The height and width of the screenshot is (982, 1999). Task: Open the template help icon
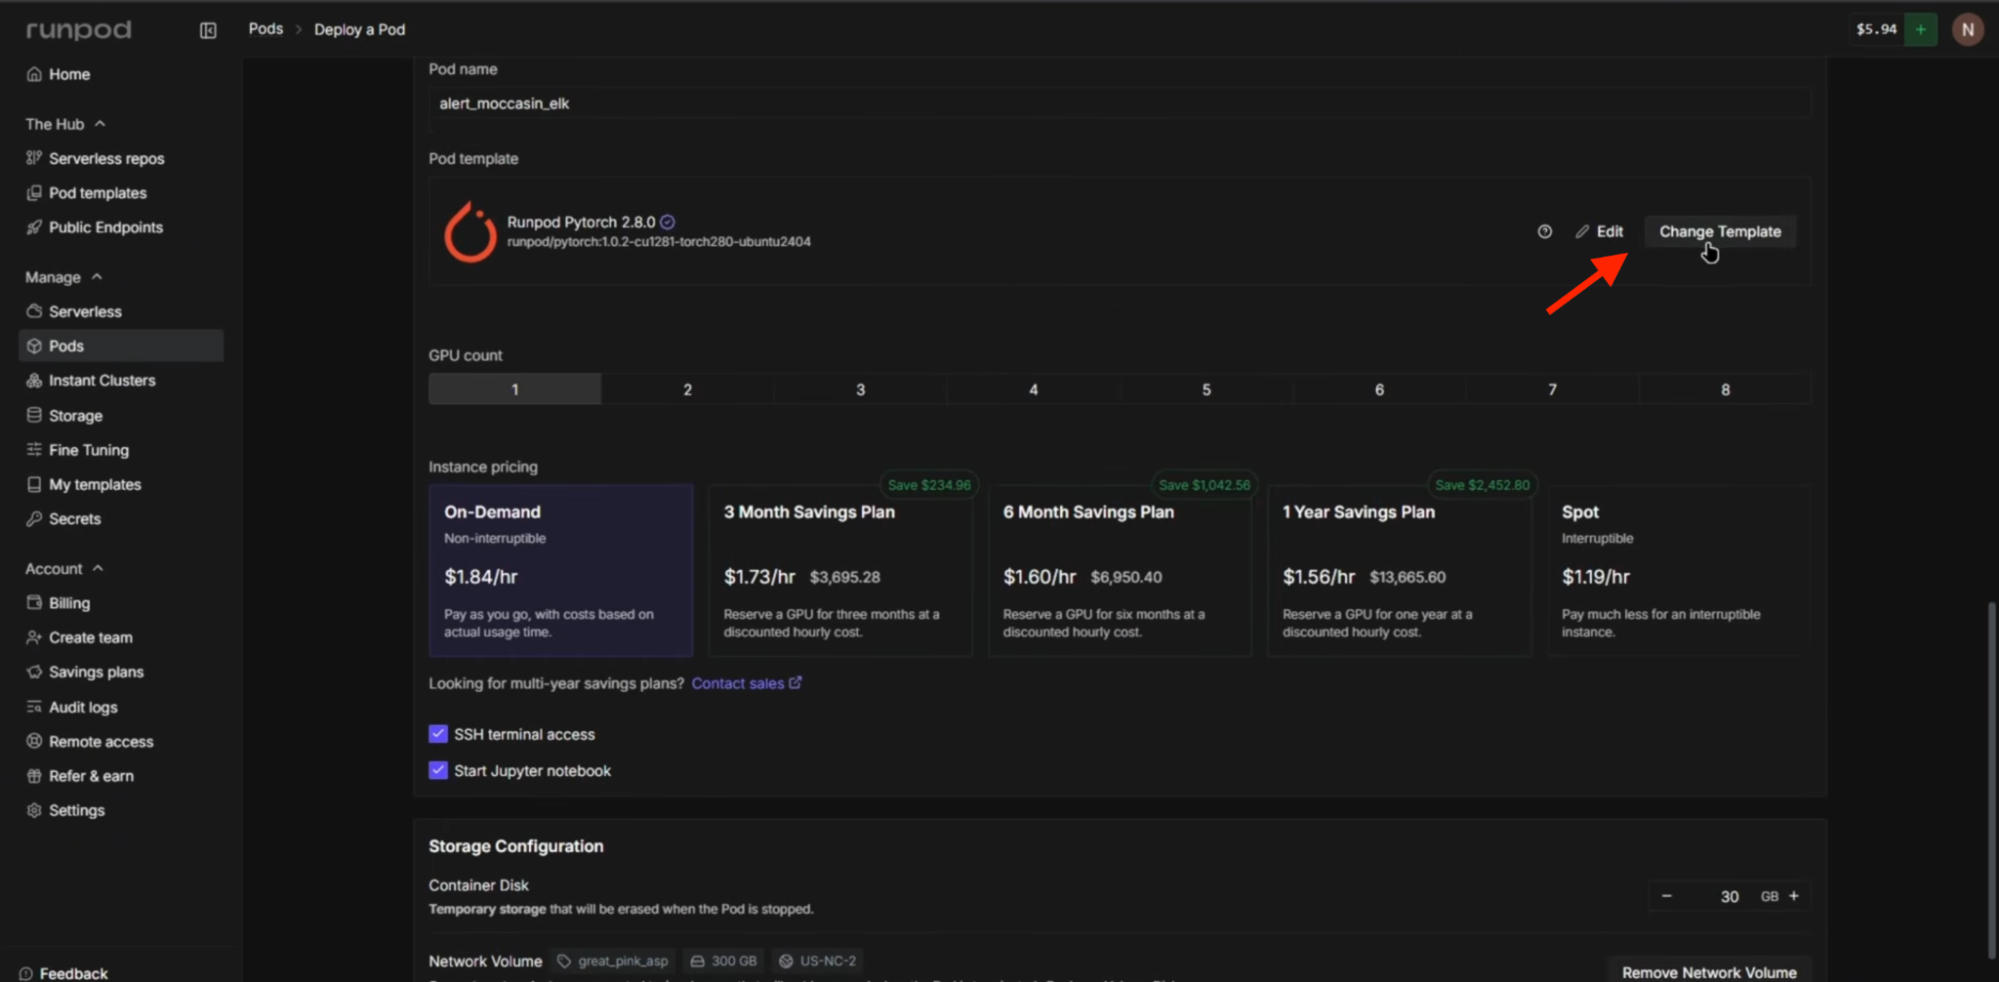[1545, 231]
